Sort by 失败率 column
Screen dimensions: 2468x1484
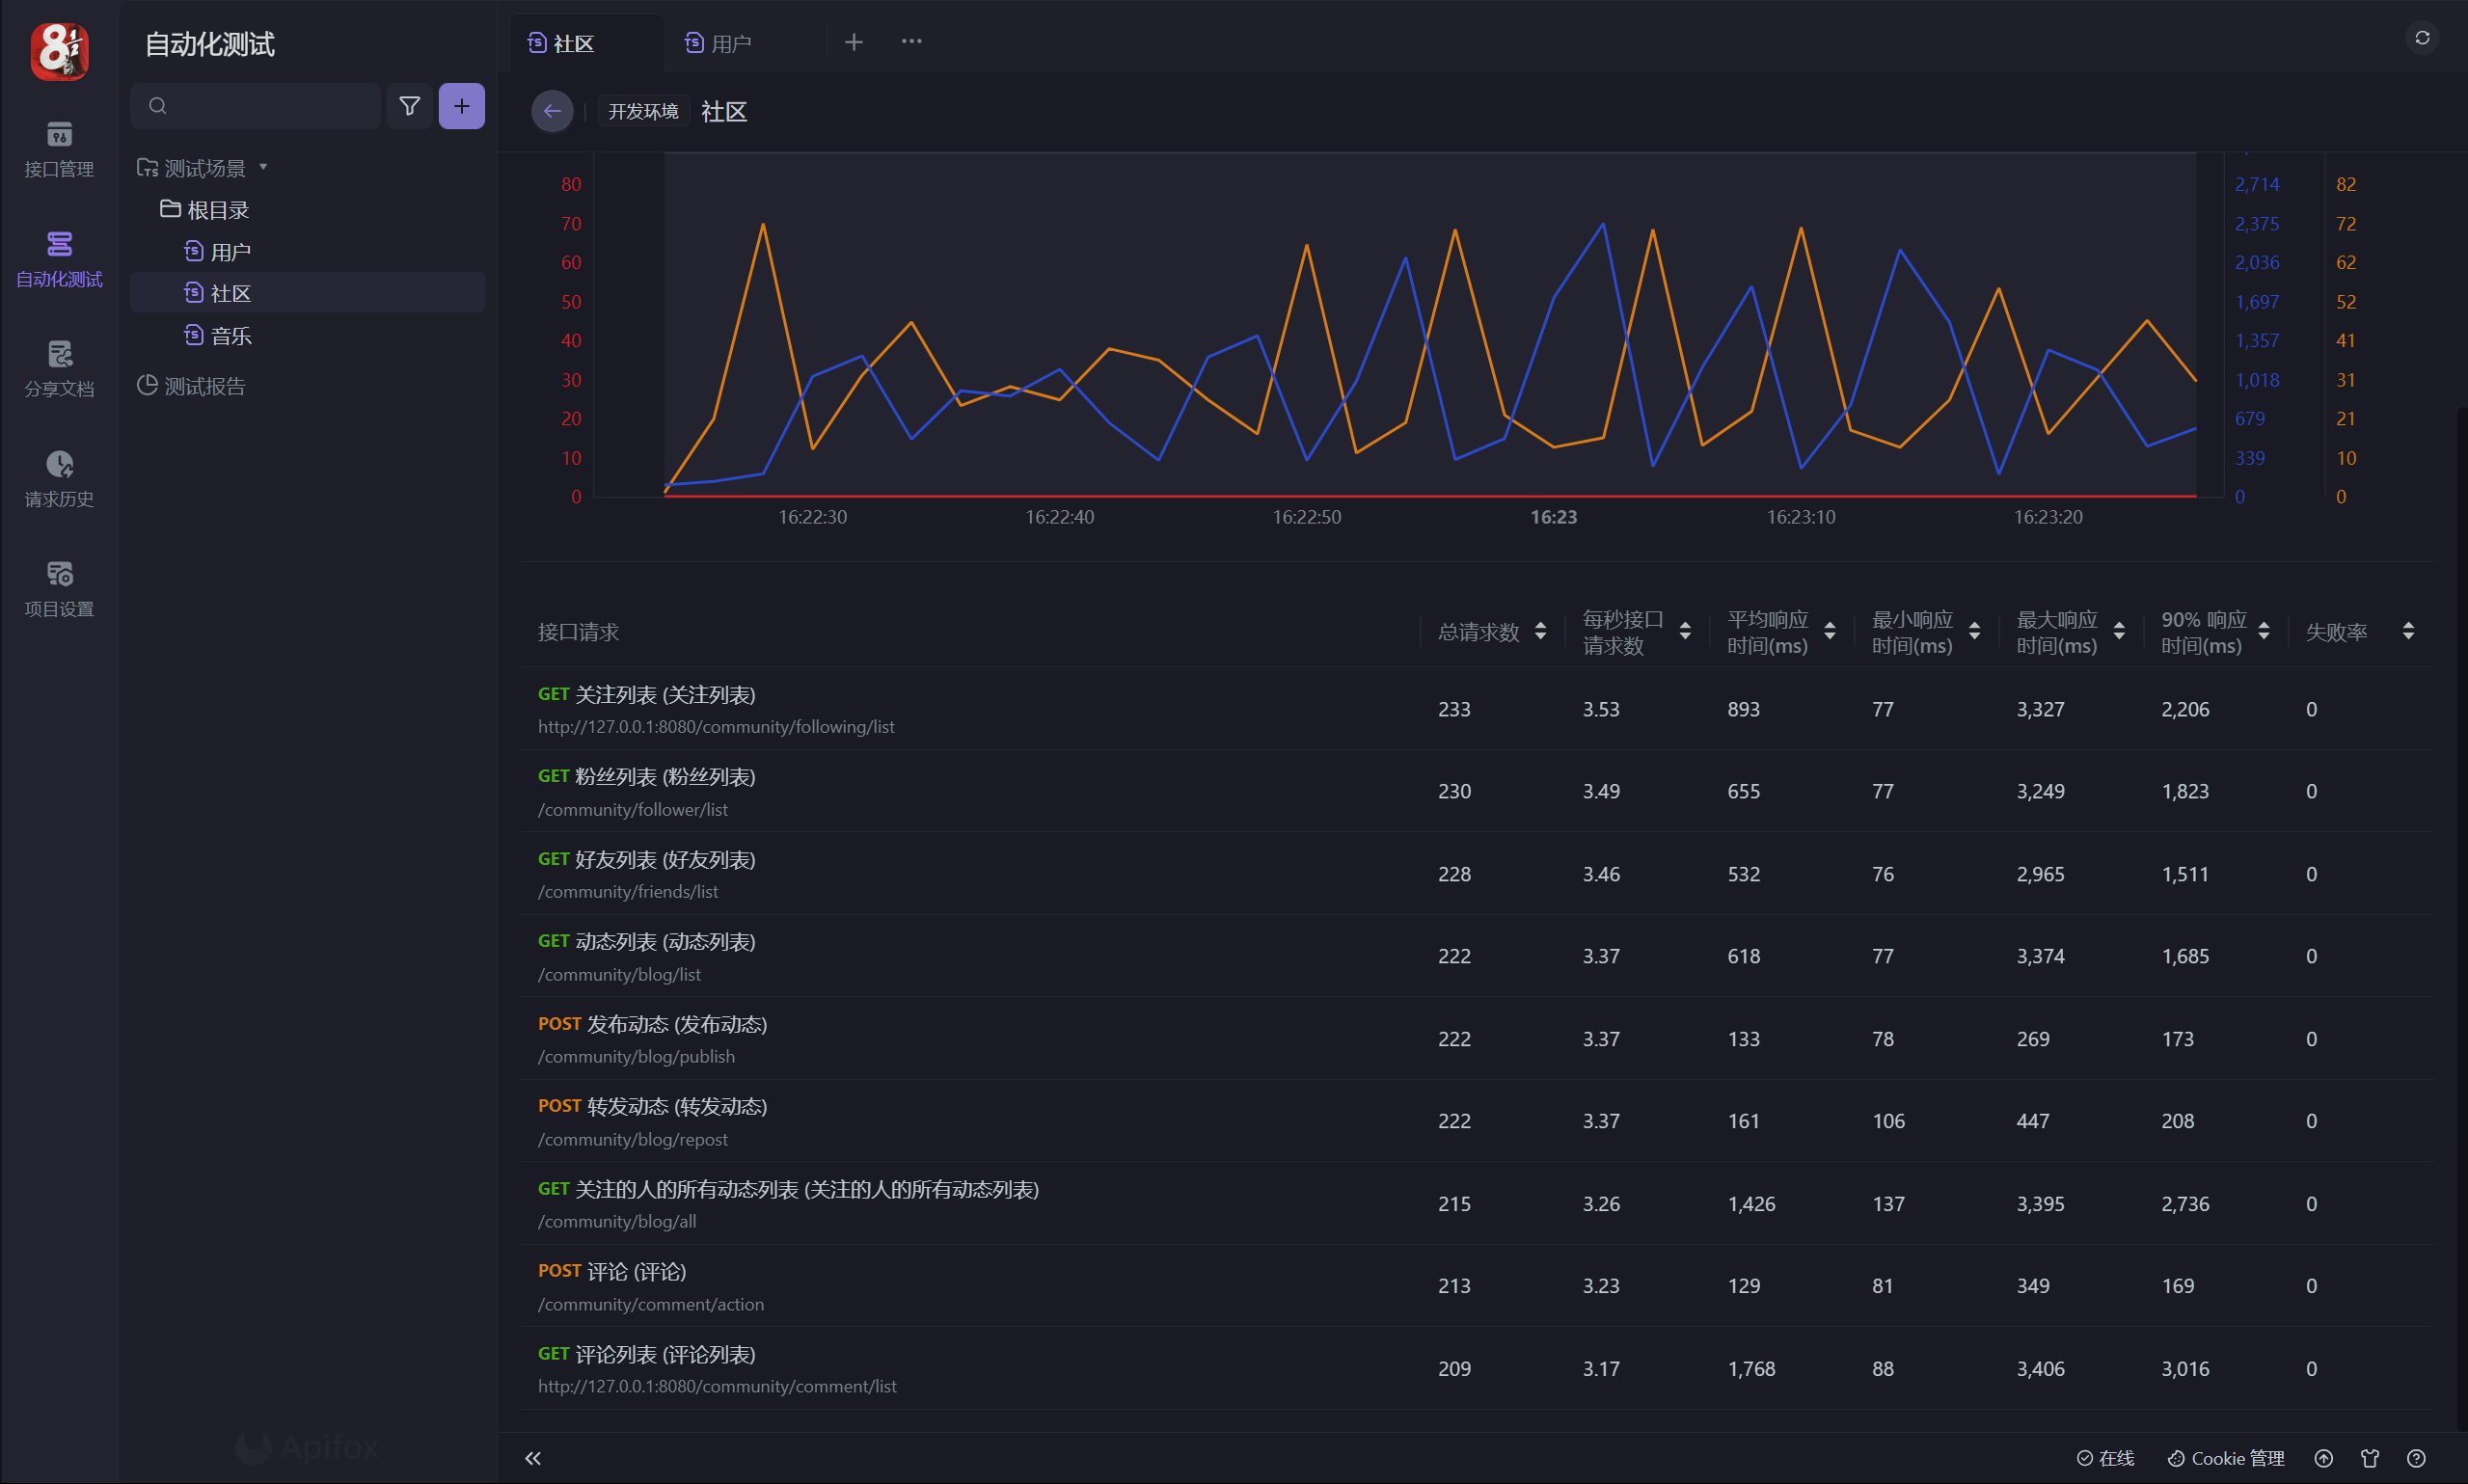tap(2408, 631)
